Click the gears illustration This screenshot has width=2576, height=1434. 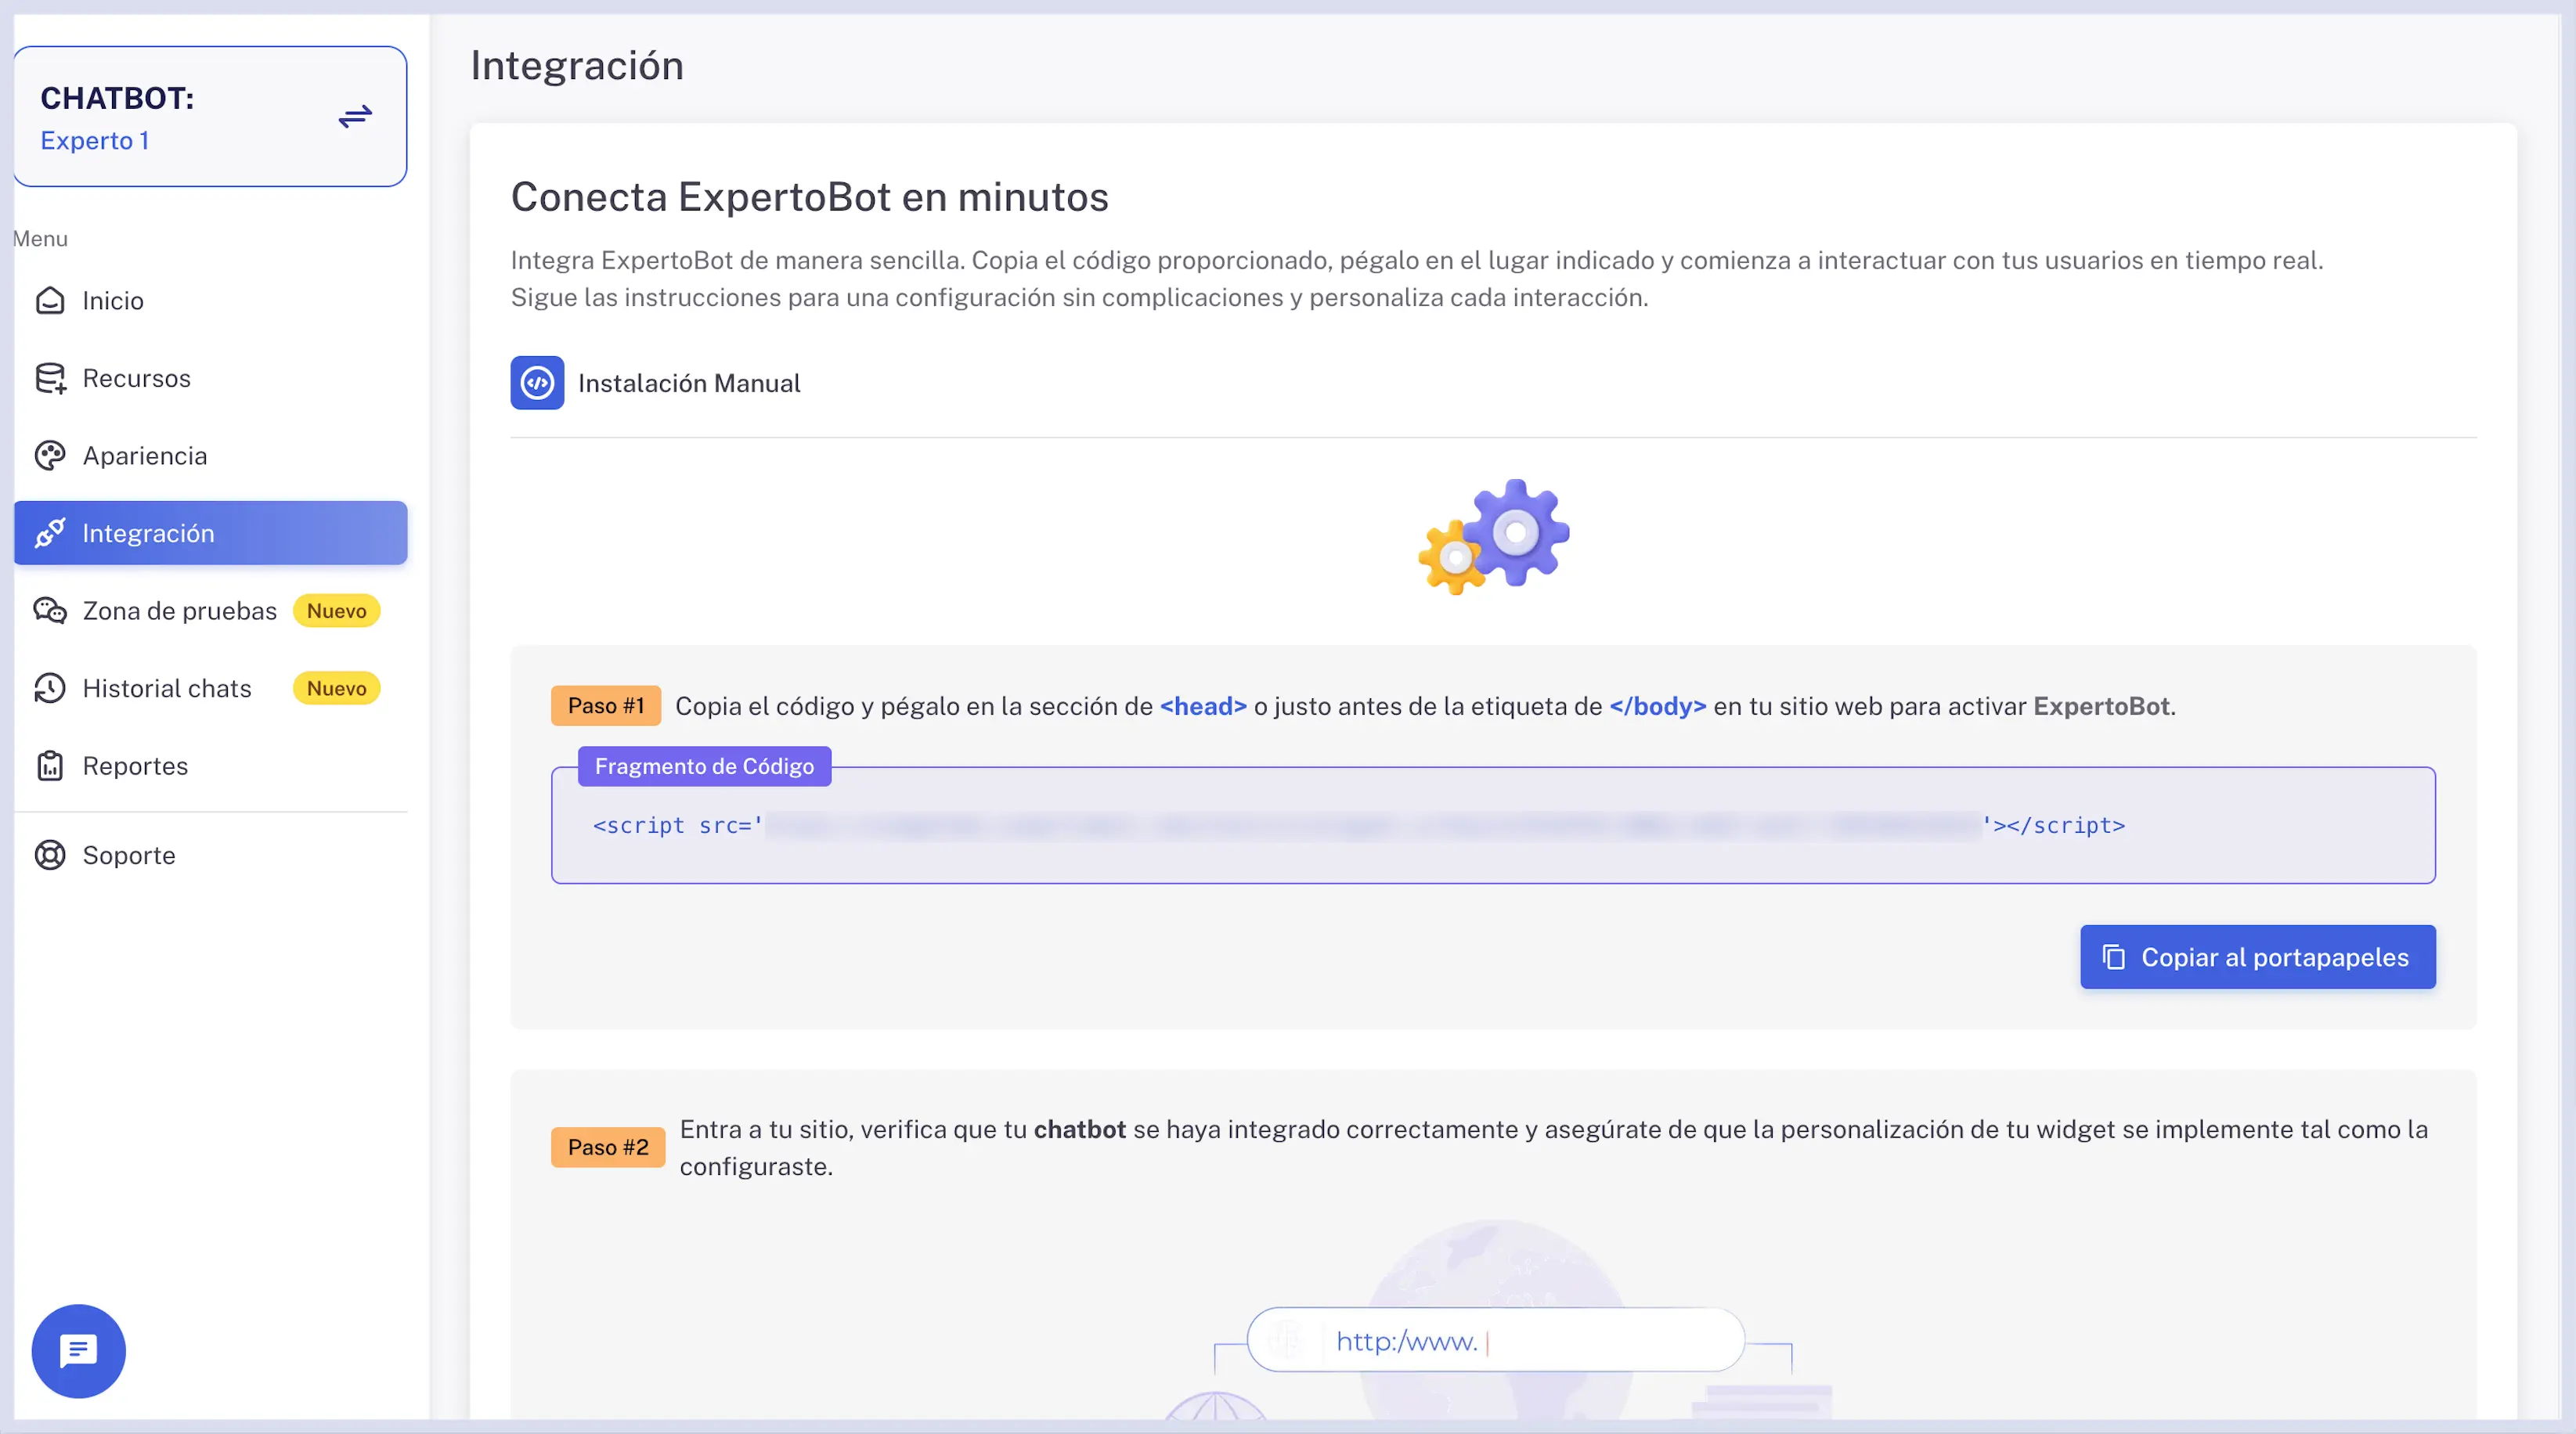tap(1493, 537)
